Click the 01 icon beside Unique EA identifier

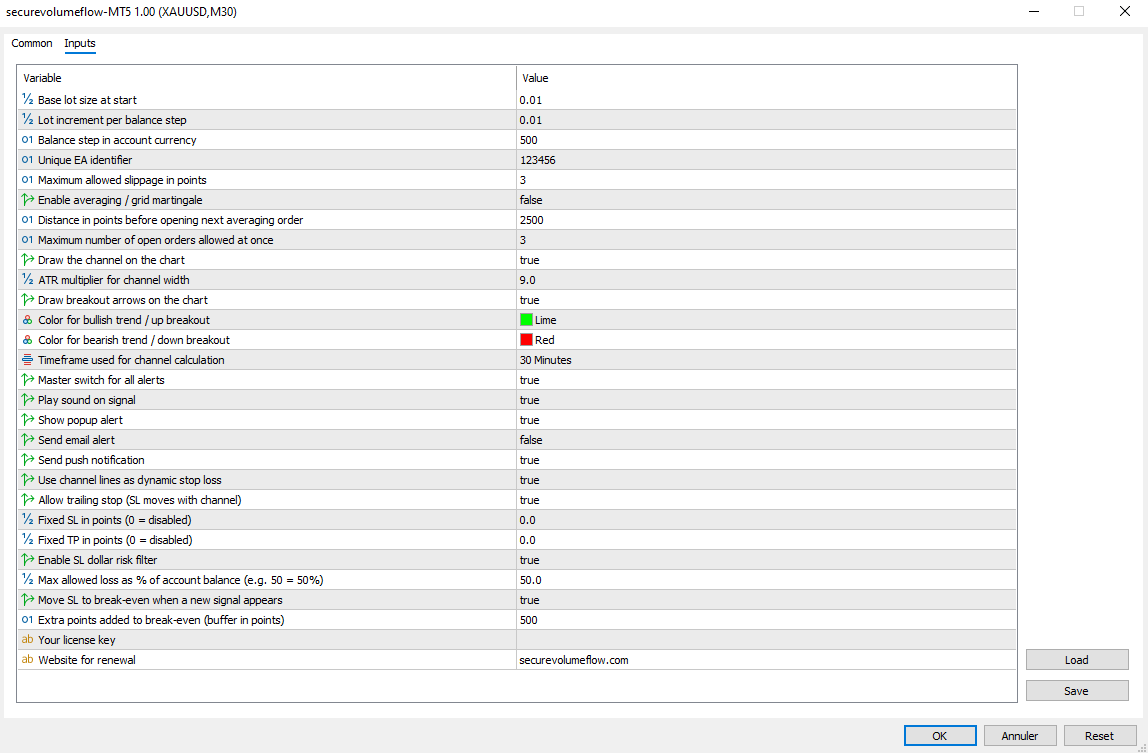click(x=26, y=159)
